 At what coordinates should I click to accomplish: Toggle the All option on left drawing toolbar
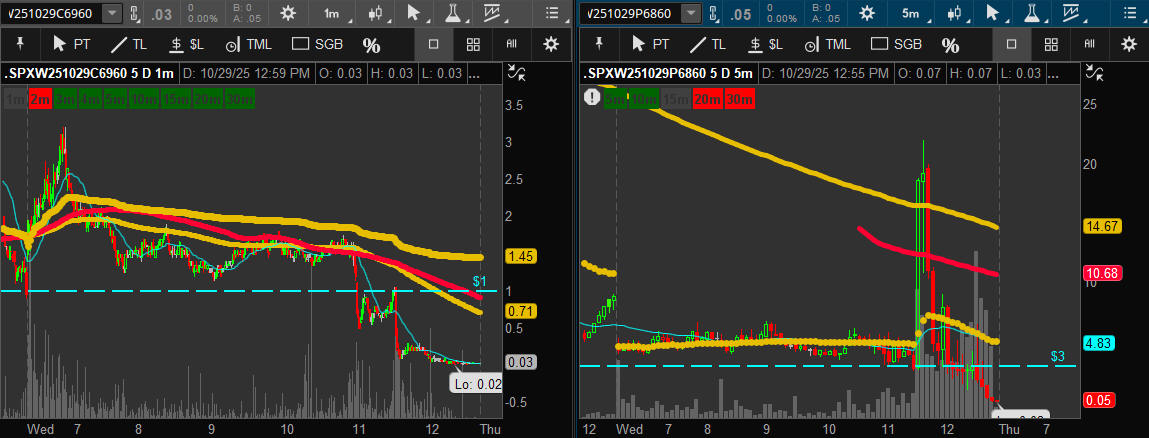[x=512, y=44]
